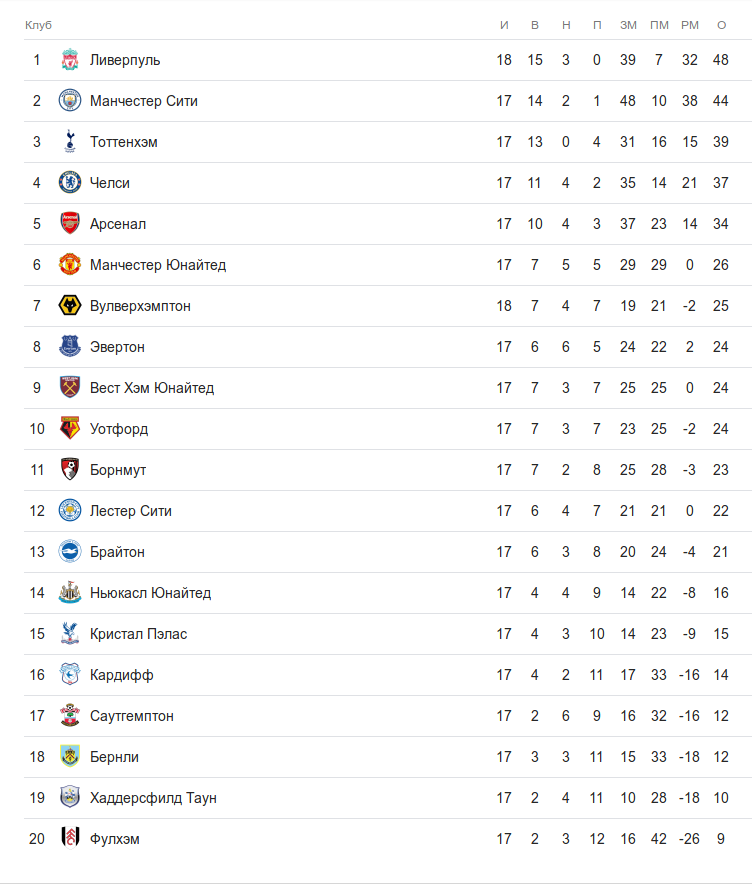Click the Клуб column header
Viewport: 752px width, 884px height.
pyautogui.click(x=38, y=25)
